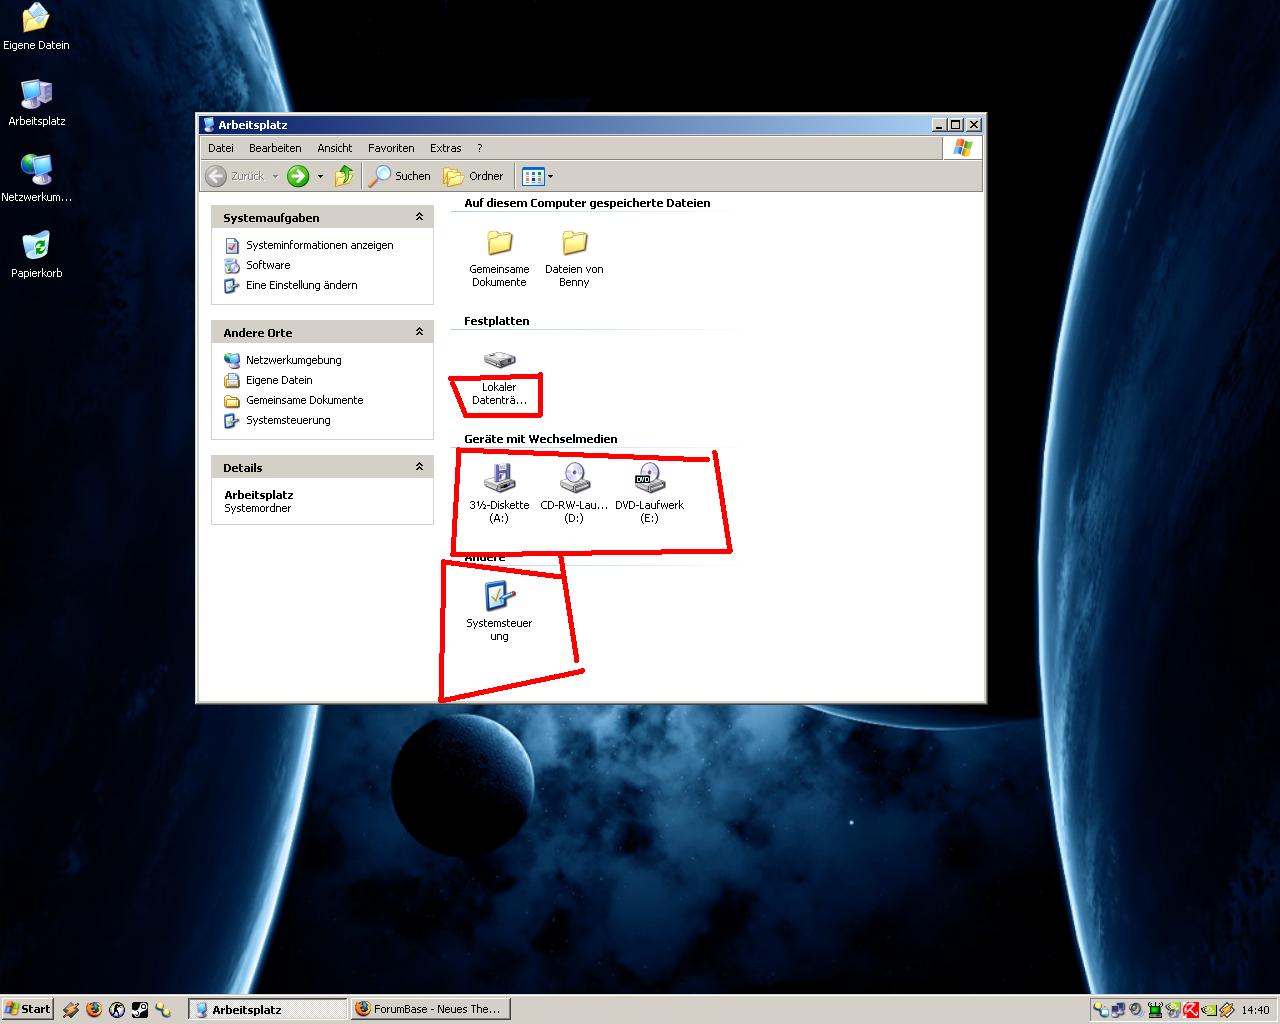Screen dimensions: 1280x1024
Task: Toggle the Ordner folders pane button
Action: (474, 176)
